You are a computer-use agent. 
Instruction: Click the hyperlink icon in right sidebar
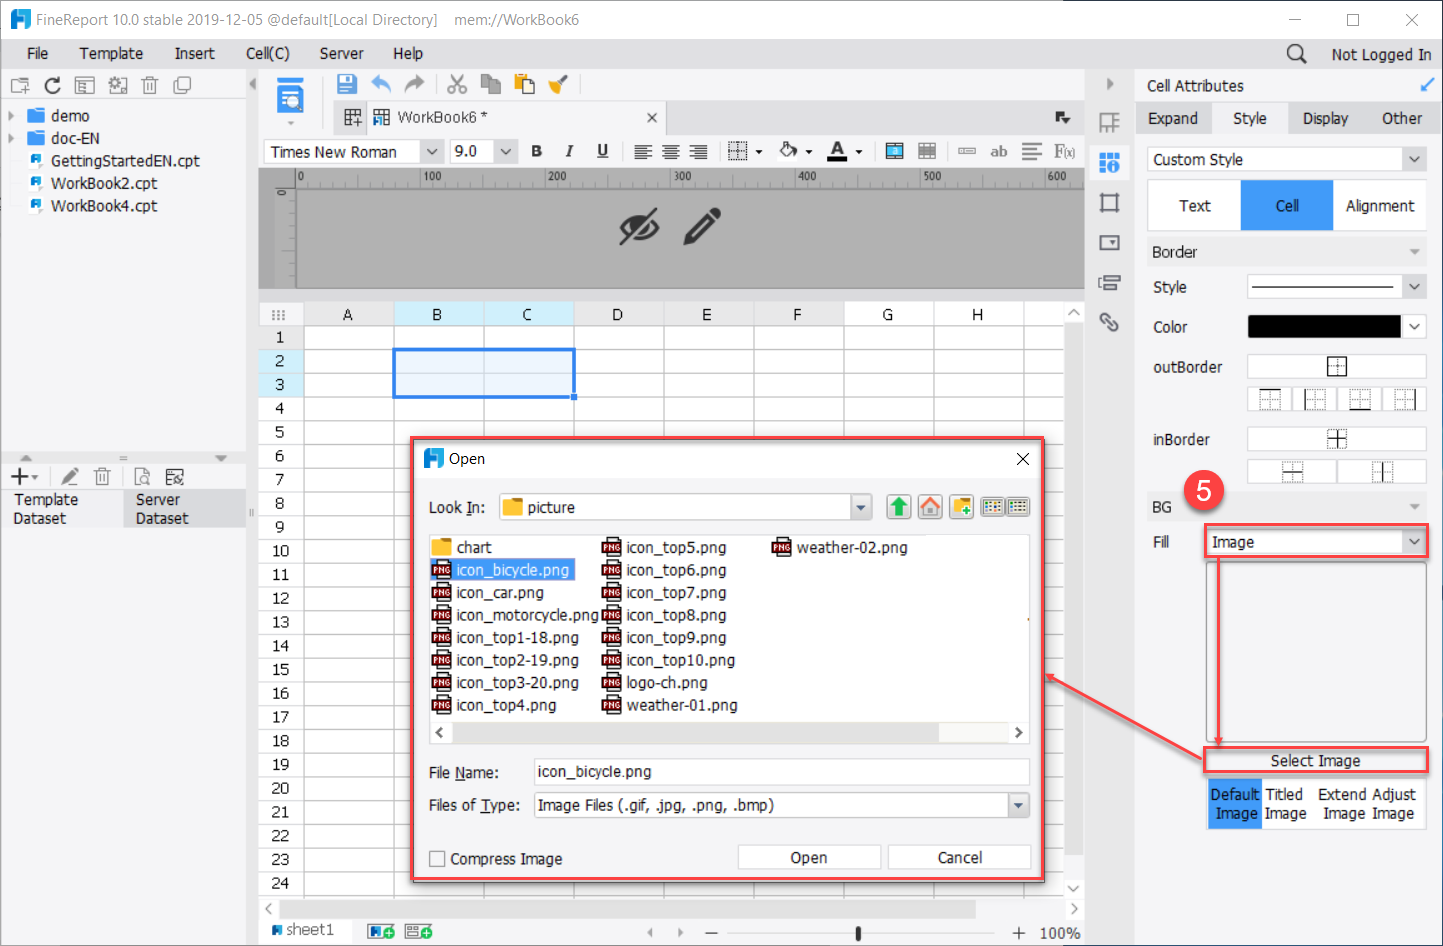tap(1109, 323)
